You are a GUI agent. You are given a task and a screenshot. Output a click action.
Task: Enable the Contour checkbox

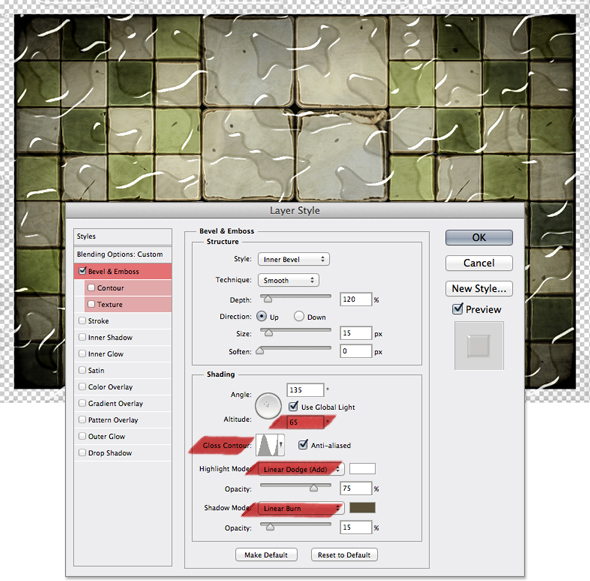coord(91,287)
